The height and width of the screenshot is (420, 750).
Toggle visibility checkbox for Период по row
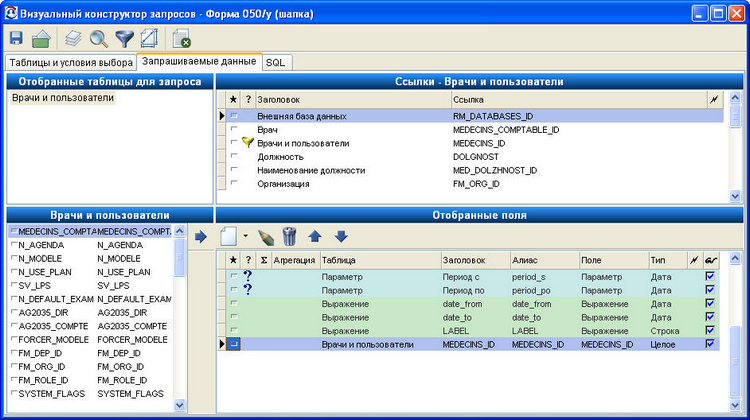pos(710,289)
